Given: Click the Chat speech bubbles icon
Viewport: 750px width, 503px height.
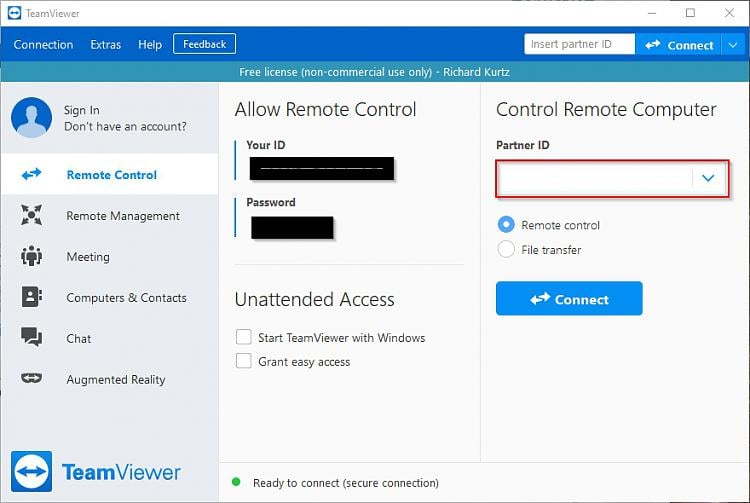Looking at the screenshot, I should point(32,337).
